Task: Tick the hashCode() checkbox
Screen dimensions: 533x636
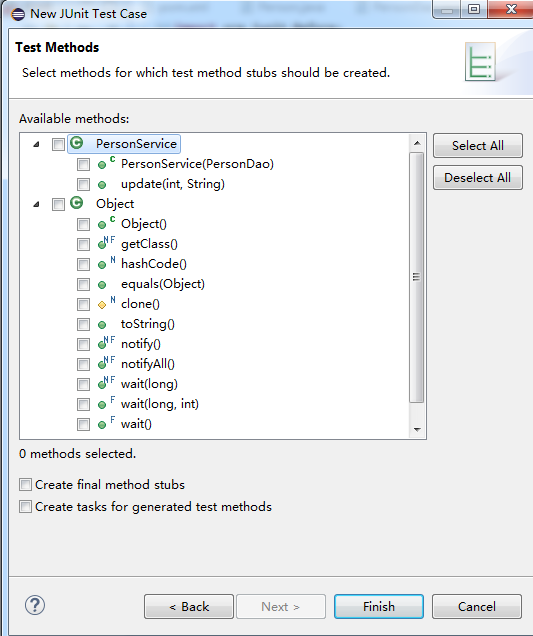Action: [x=84, y=264]
